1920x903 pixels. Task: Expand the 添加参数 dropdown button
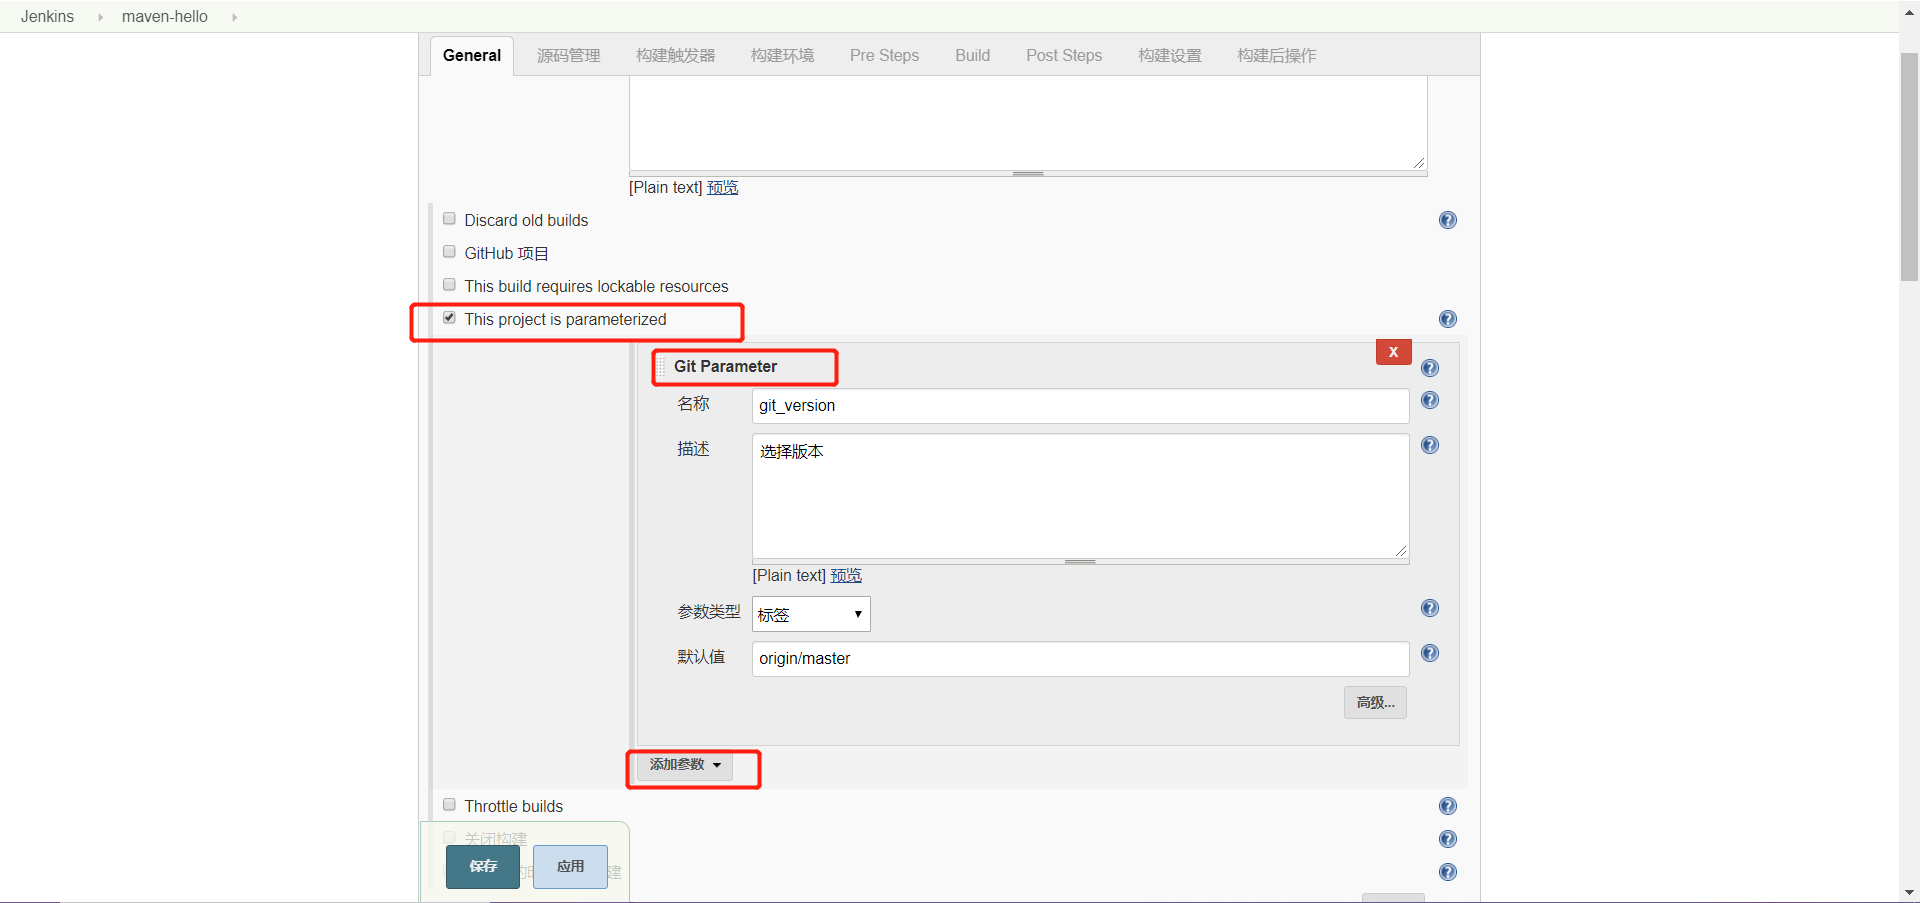pos(685,765)
